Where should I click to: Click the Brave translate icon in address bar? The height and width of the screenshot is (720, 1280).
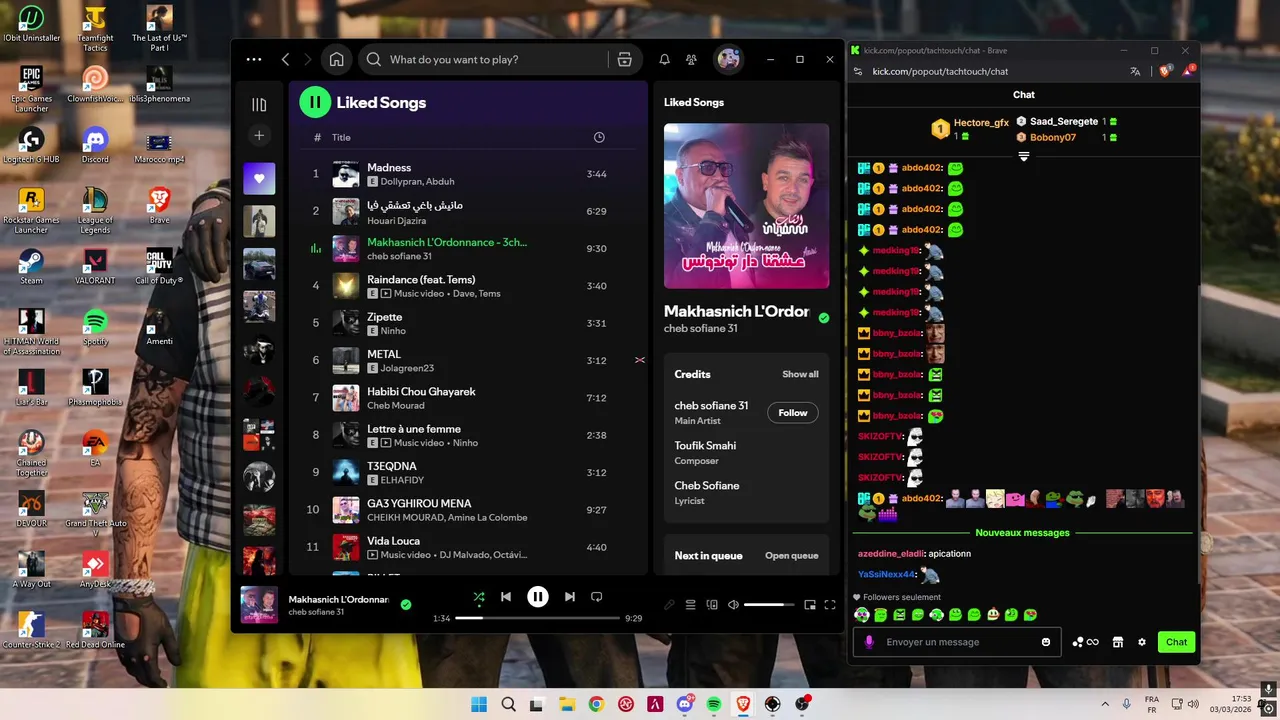1135,71
